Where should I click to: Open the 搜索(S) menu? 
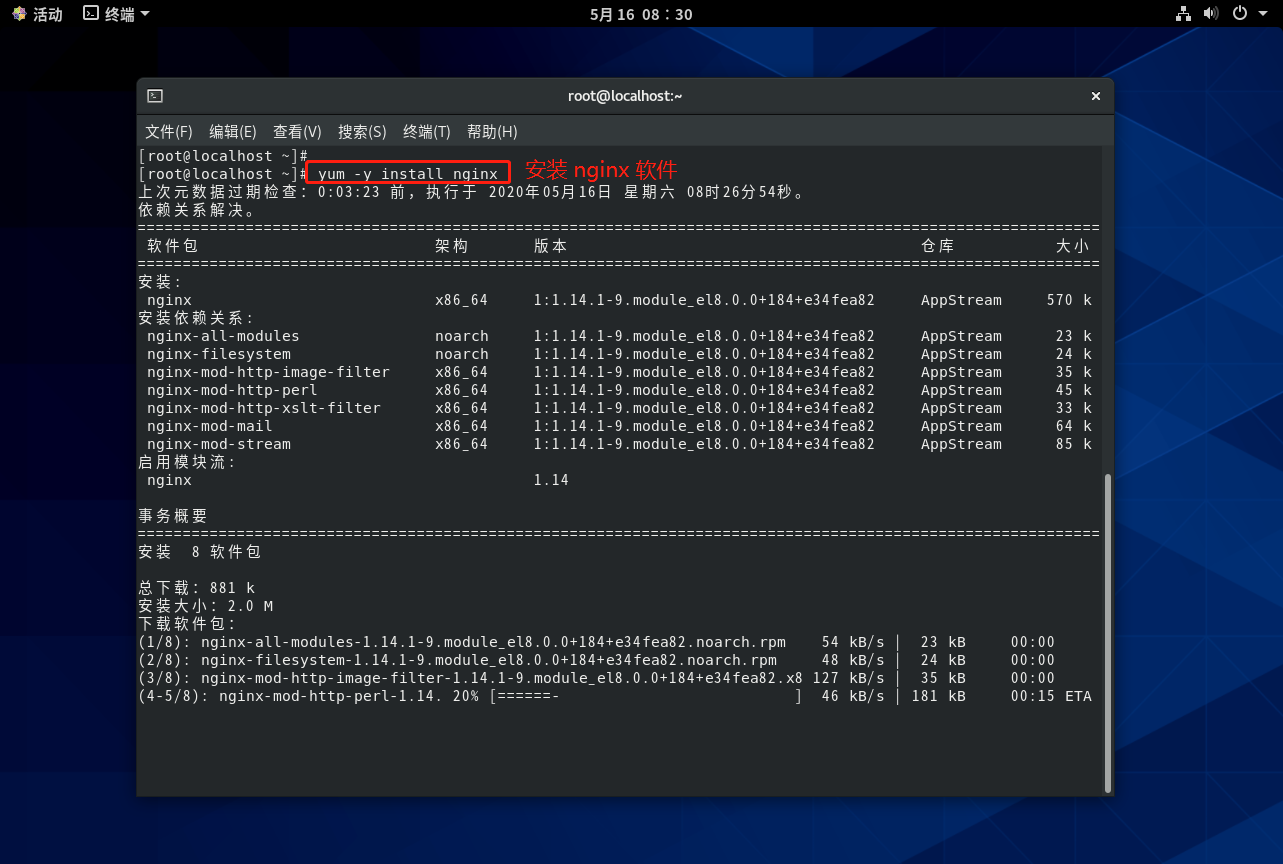362,132
